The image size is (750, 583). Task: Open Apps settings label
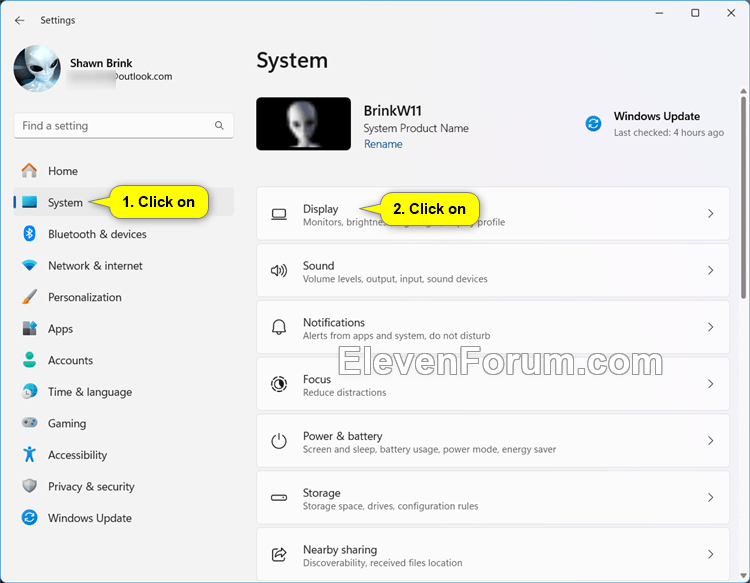(60, 329)
